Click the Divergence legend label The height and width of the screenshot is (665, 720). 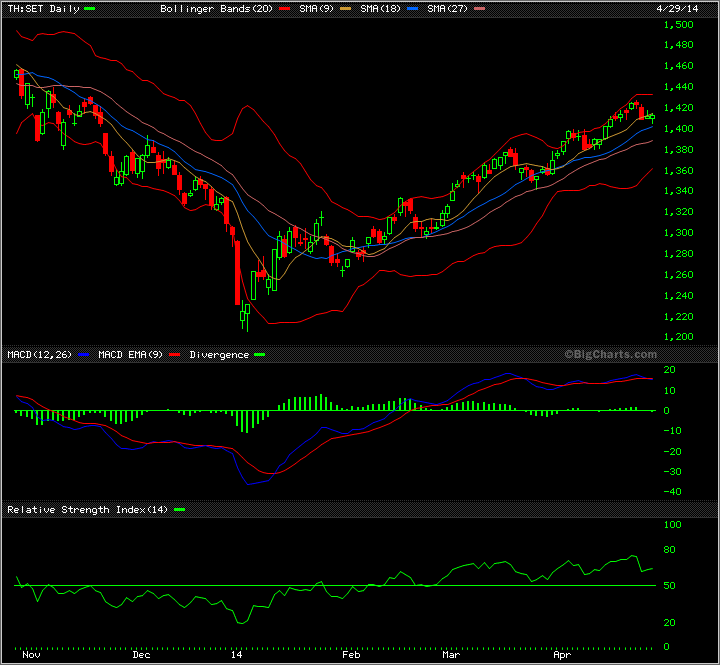pyautogui.click(x=219, y=355)
